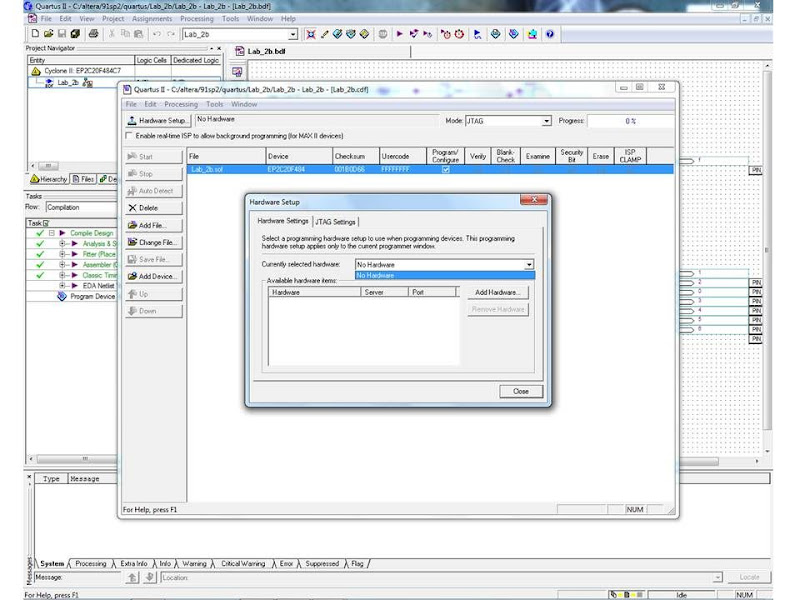Enable real-time ISP checkbox
This screenshot has width=800, height=600.
(129, 136)
